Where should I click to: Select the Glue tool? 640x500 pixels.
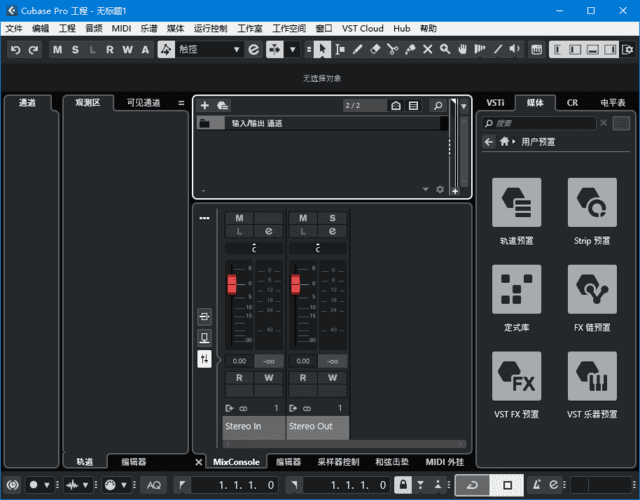[x=410, y=50]
